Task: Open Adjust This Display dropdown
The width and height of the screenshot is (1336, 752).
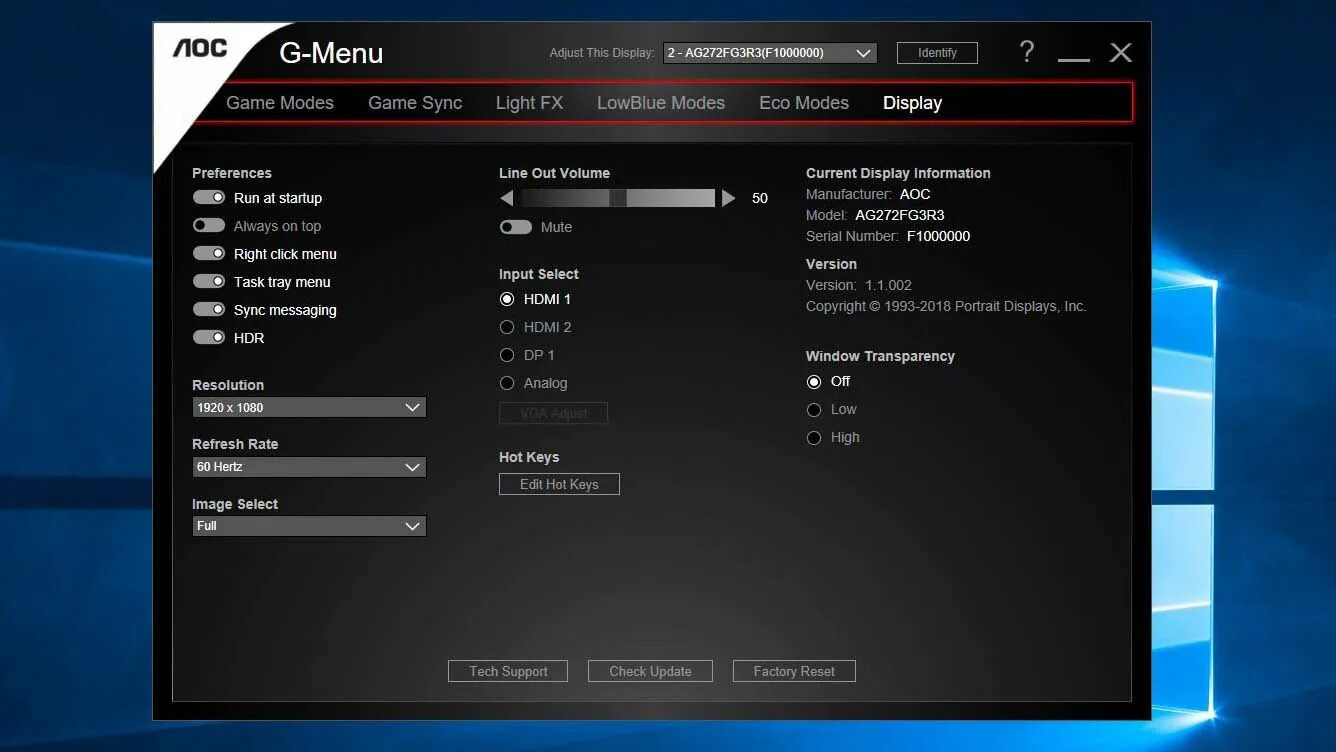Action: [770, 53]
